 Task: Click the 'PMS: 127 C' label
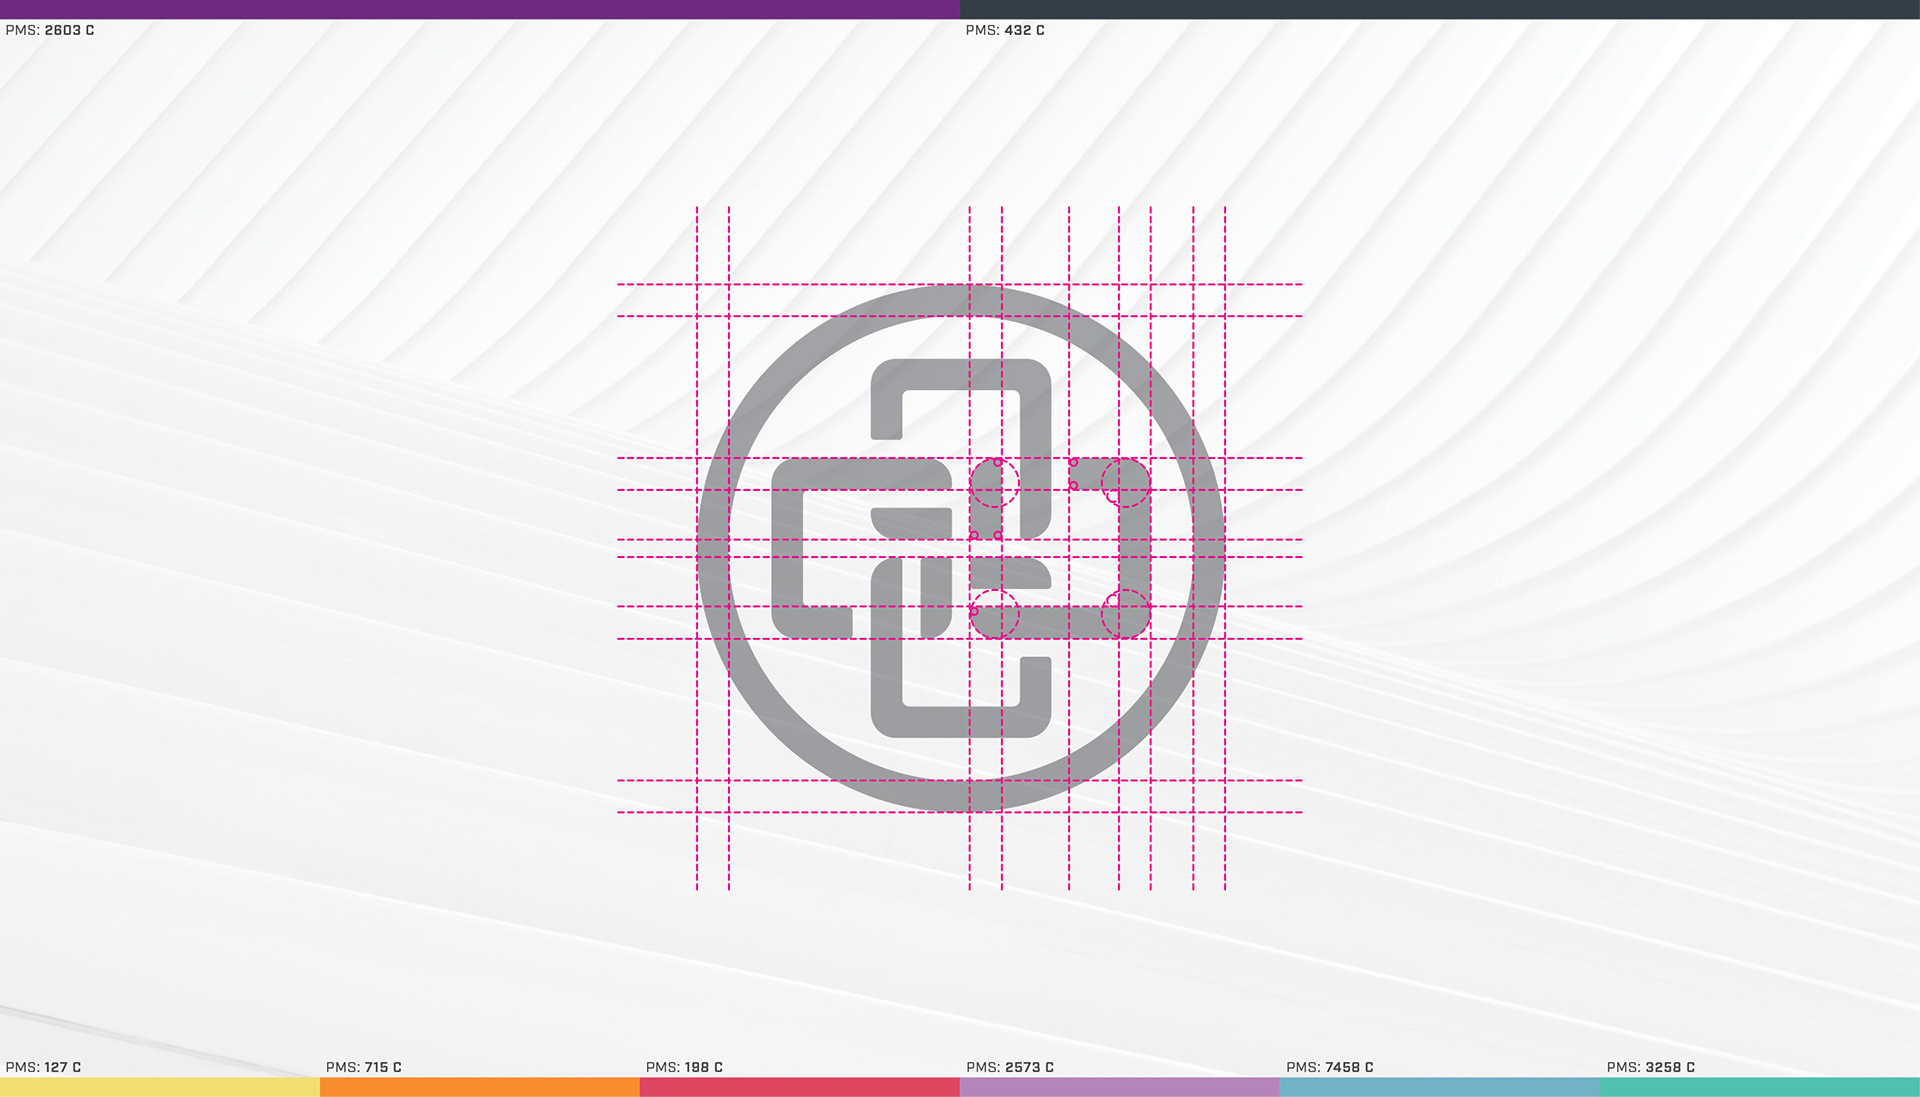click(44, 1067)
